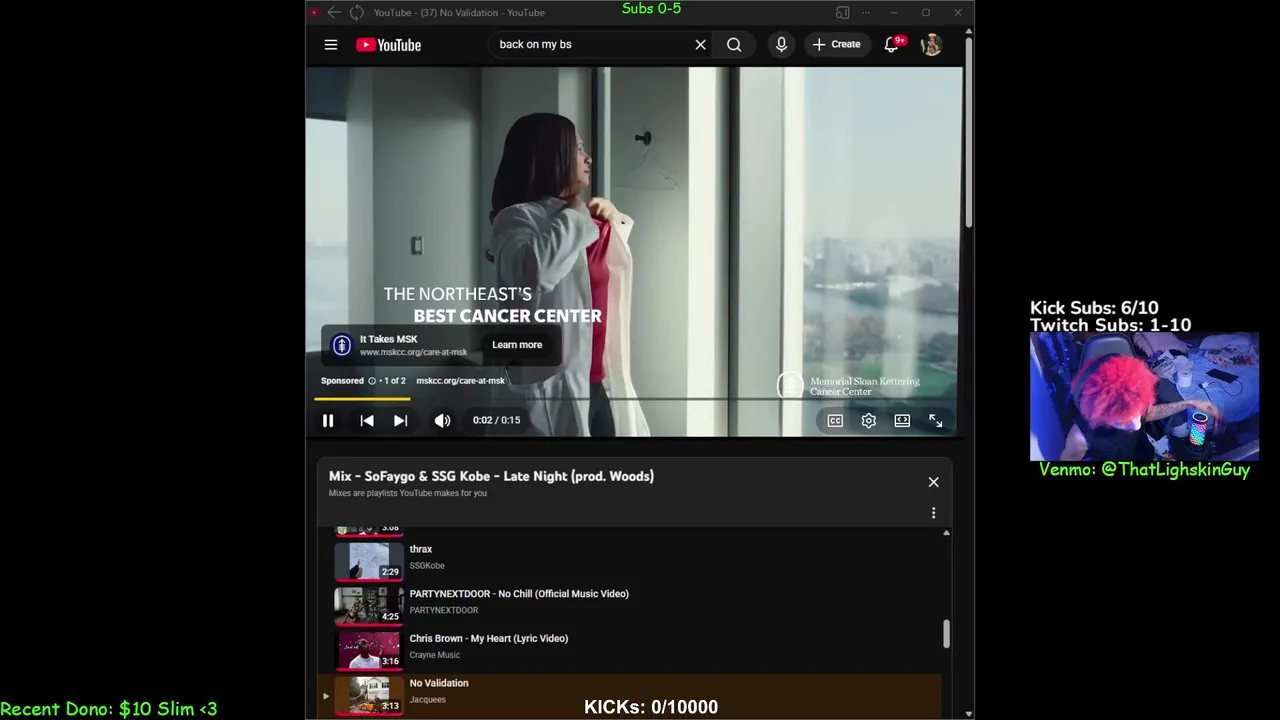Viewport: 1280px width, 720px height.
Task: Click the 'Mix - SoFaygo & SSG Kobe - Late Night' title
Action: (491, 477)
